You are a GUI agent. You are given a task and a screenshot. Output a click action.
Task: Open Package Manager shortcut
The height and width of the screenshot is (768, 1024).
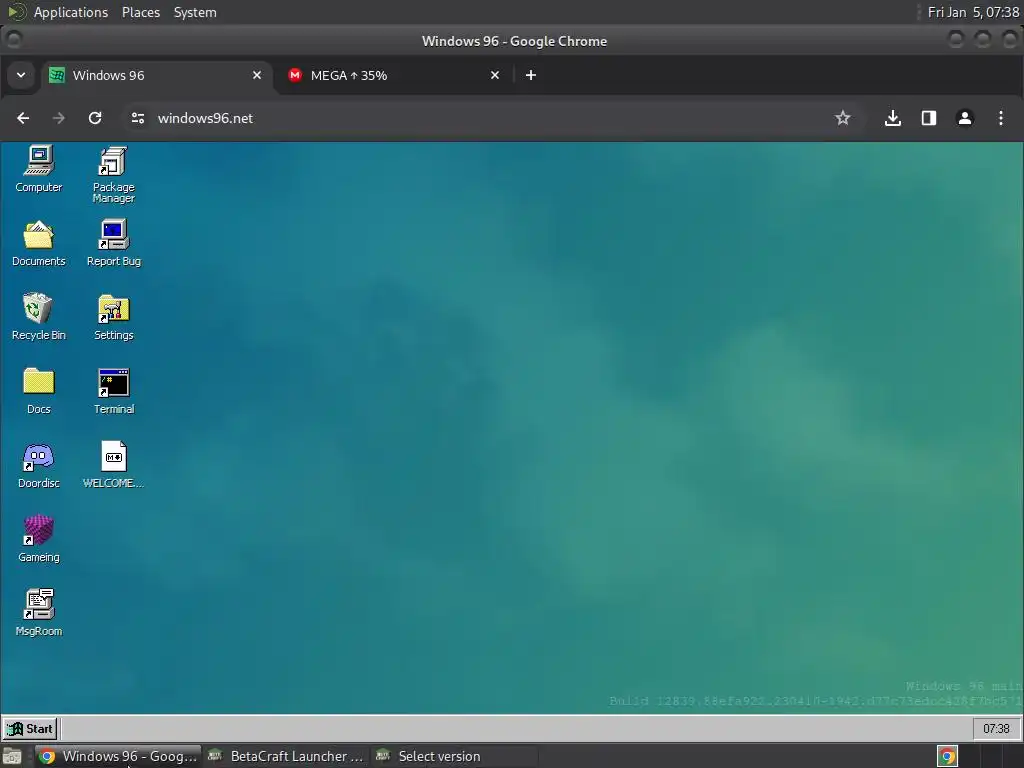114,174
